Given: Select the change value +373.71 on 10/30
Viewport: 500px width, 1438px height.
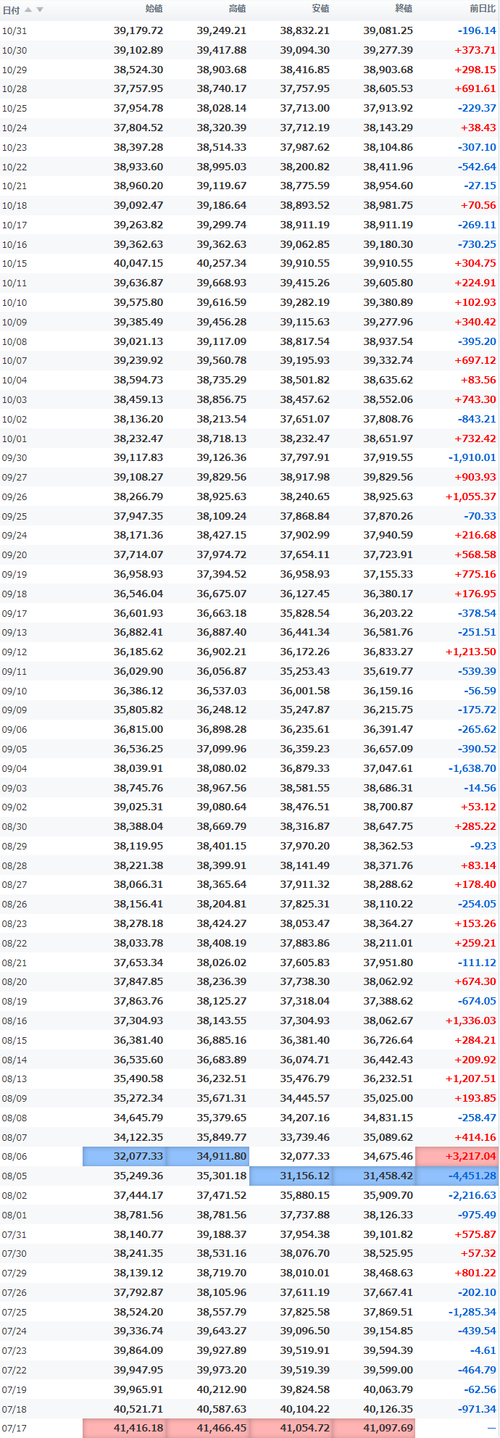Looking at the screenshot, I should 474,49.
